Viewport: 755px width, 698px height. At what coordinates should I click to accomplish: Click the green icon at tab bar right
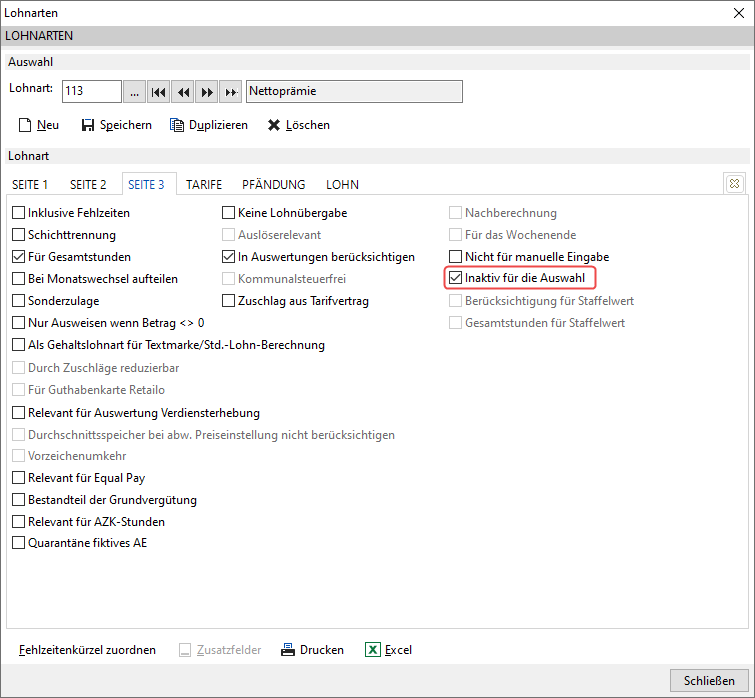[734, 183]
